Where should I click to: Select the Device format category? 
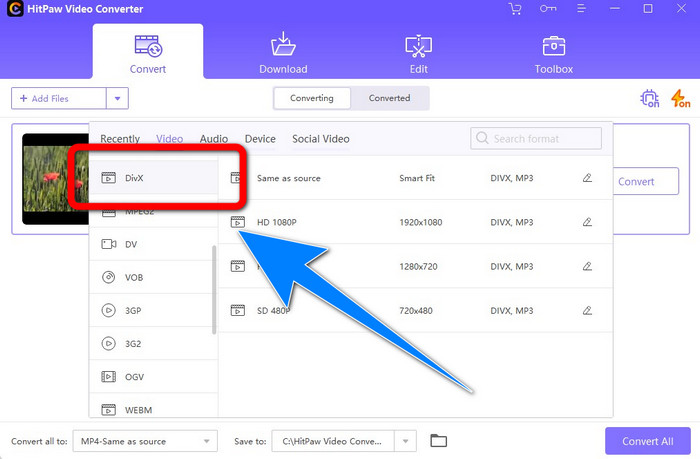[260, 139]
